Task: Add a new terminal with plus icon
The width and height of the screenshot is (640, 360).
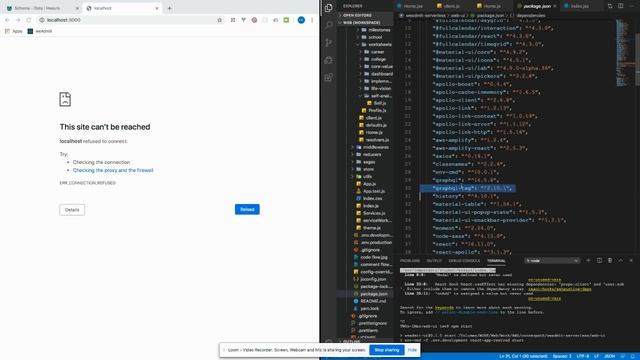Action: coord(588,260)
